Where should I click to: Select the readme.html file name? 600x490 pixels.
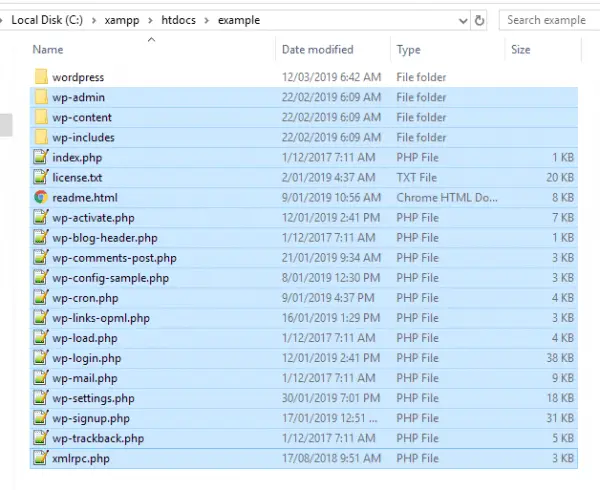click(85, 198)
